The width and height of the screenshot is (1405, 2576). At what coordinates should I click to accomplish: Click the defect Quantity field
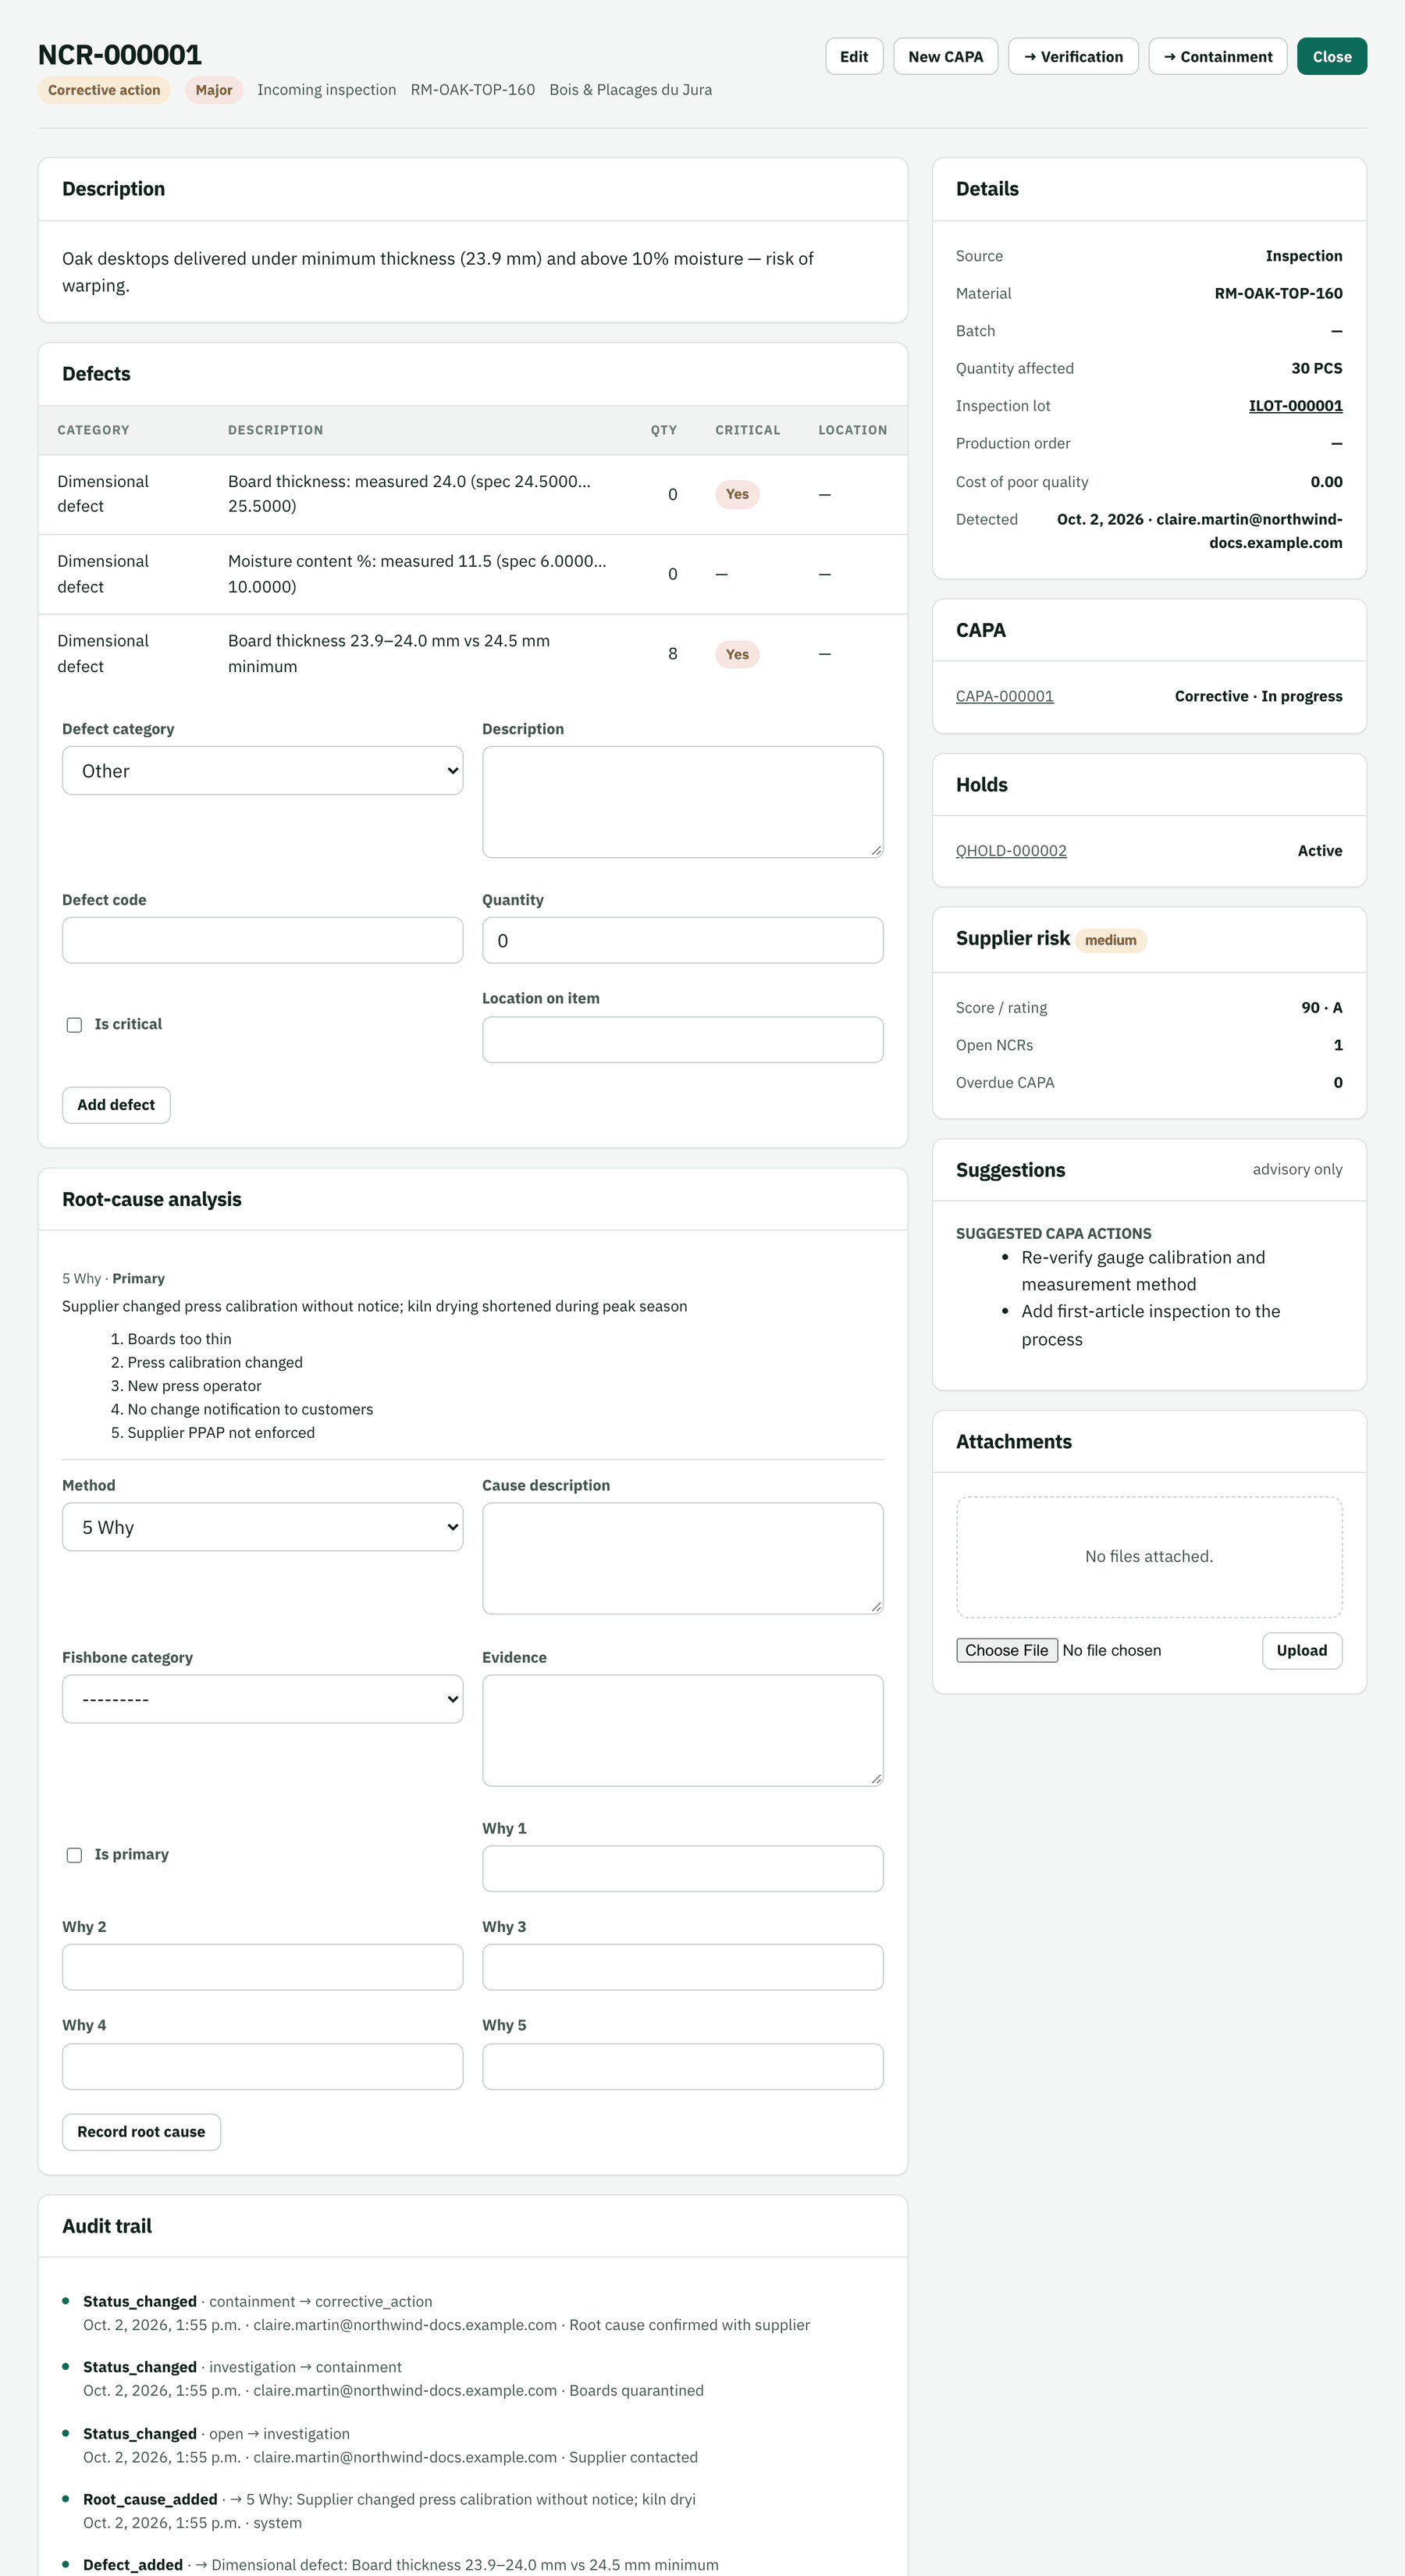tap(682, 940)
